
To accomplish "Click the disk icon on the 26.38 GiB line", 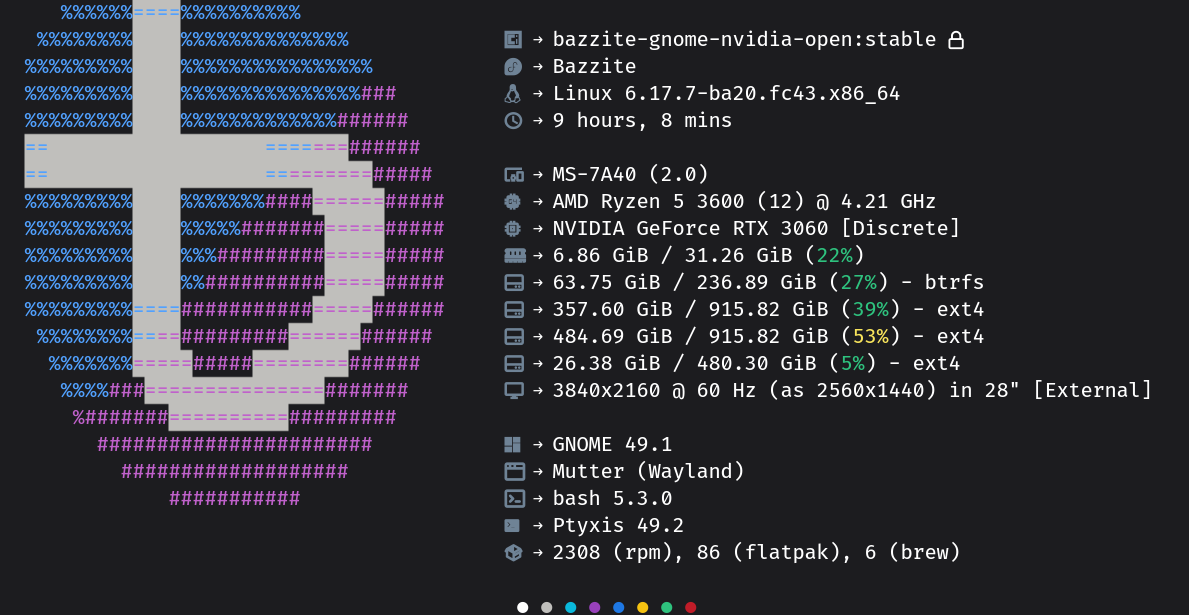I will (x=514, y=364).
